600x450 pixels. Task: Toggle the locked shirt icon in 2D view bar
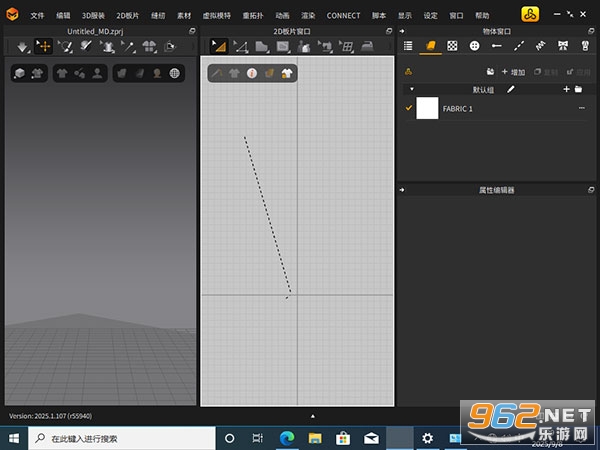(287, 73)
